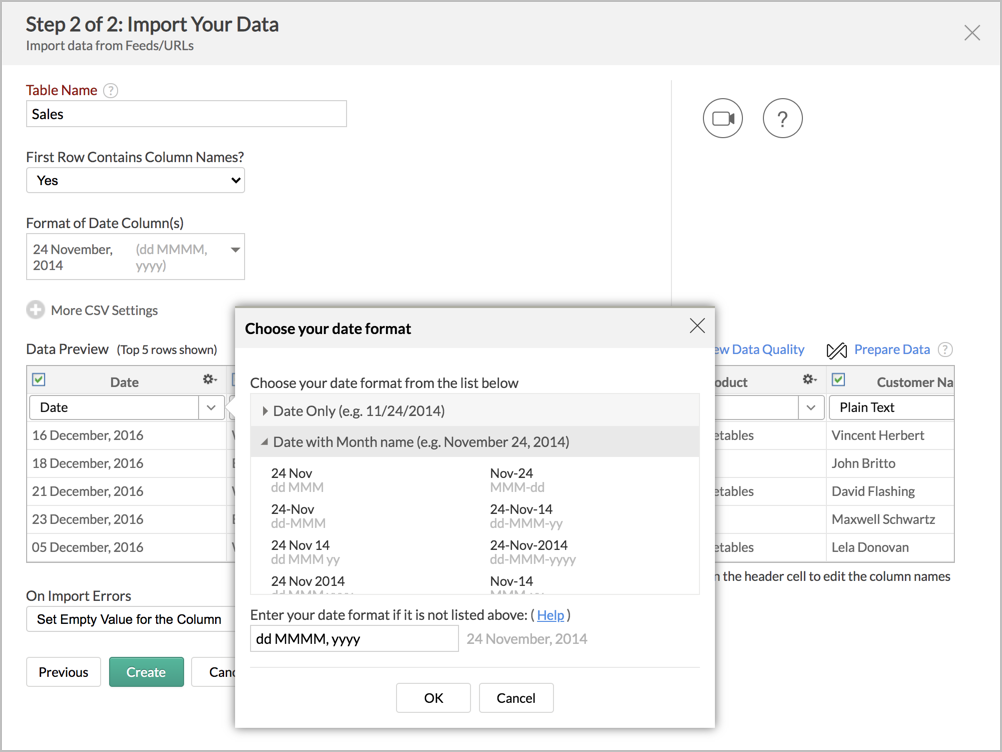
Task: Click the Previous button
Action: tap(63, 672)
